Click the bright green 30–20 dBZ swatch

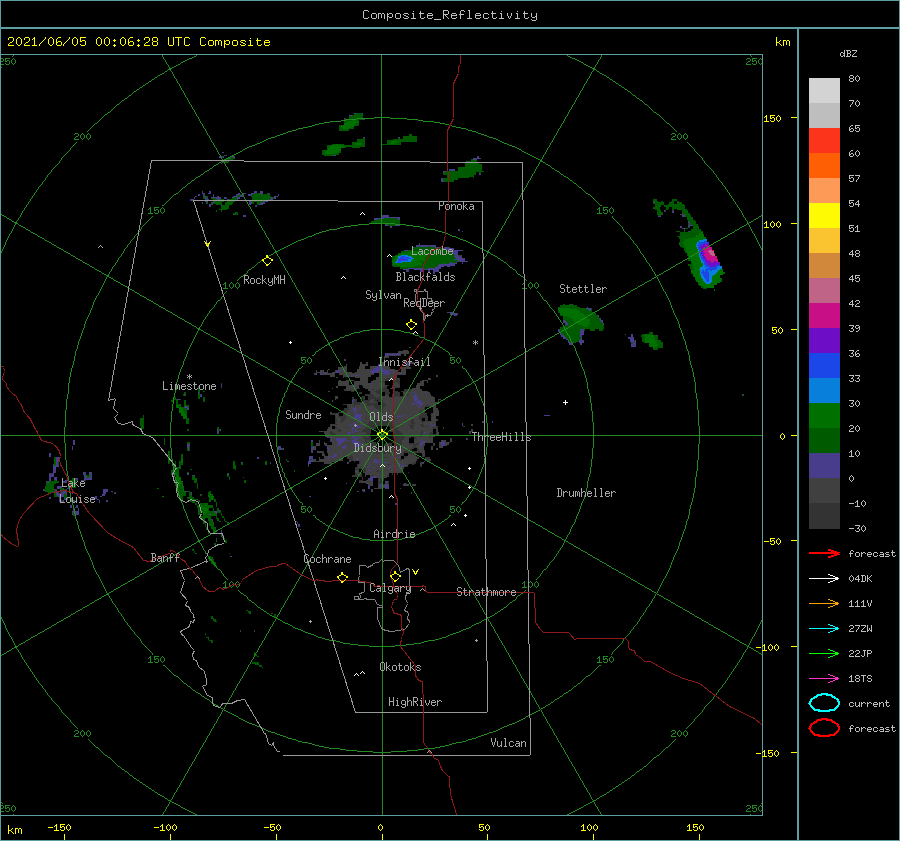824,416
